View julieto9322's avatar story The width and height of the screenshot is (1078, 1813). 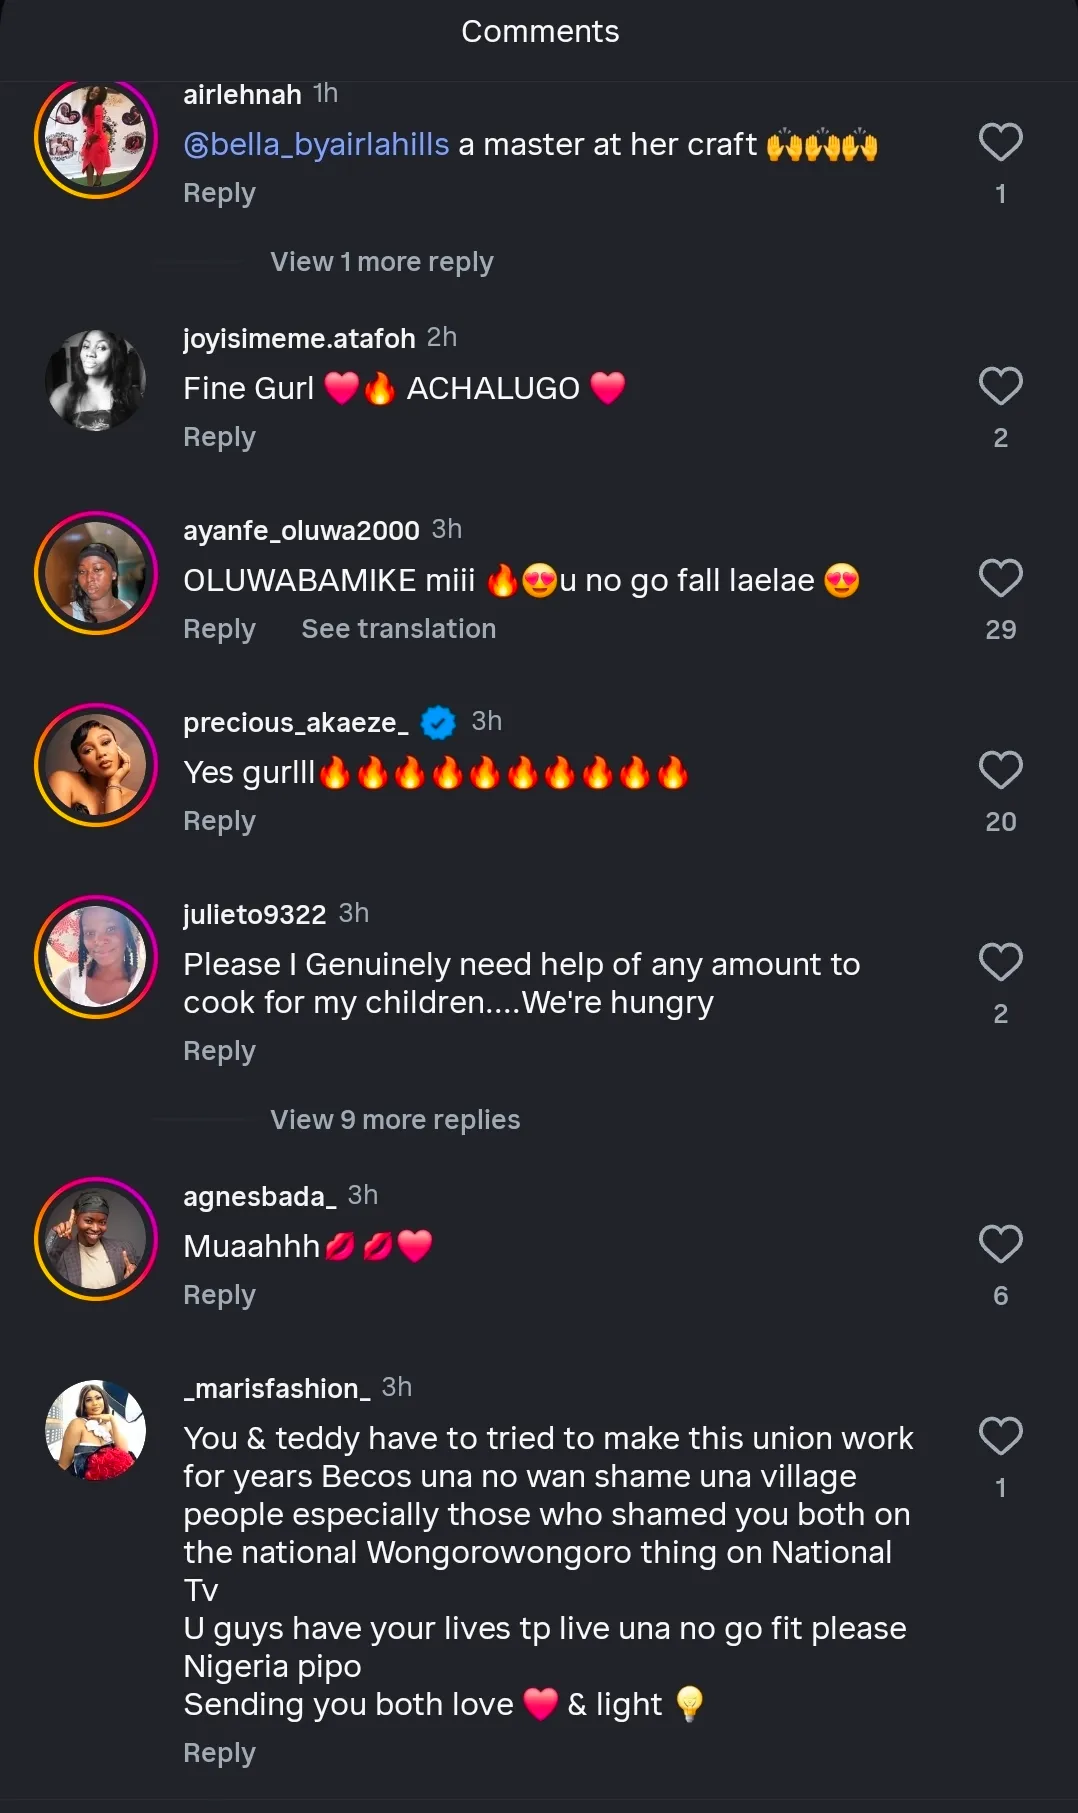(x=96, y=957)
